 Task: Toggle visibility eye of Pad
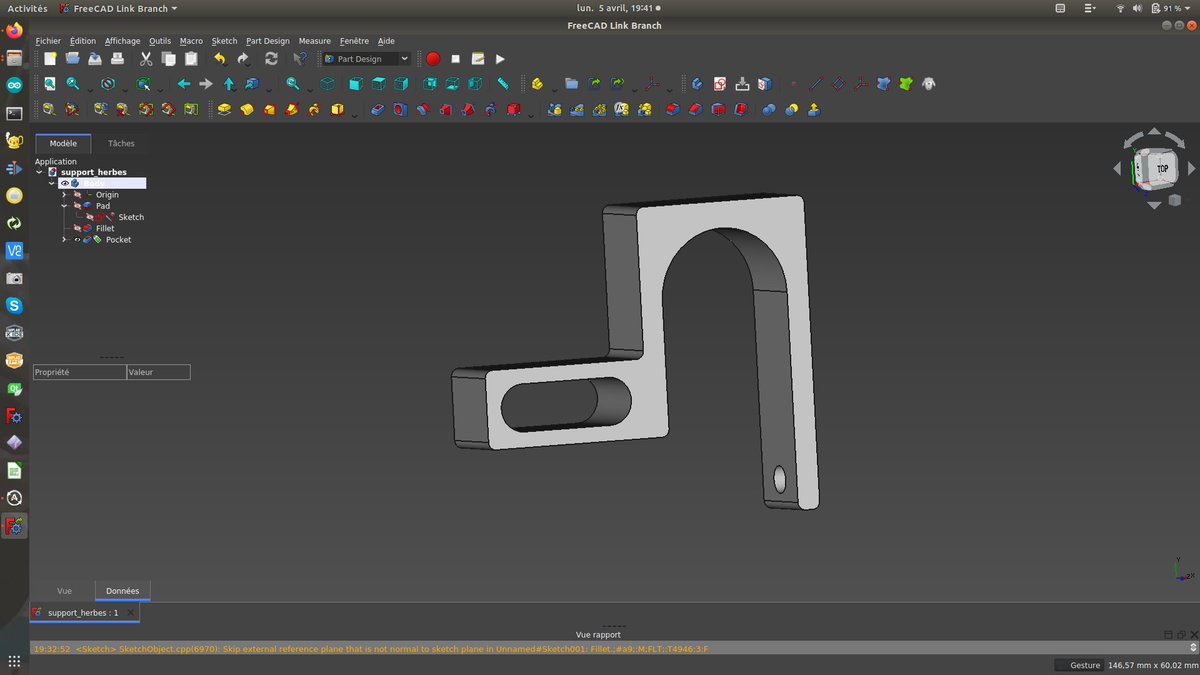click(77, 206)
